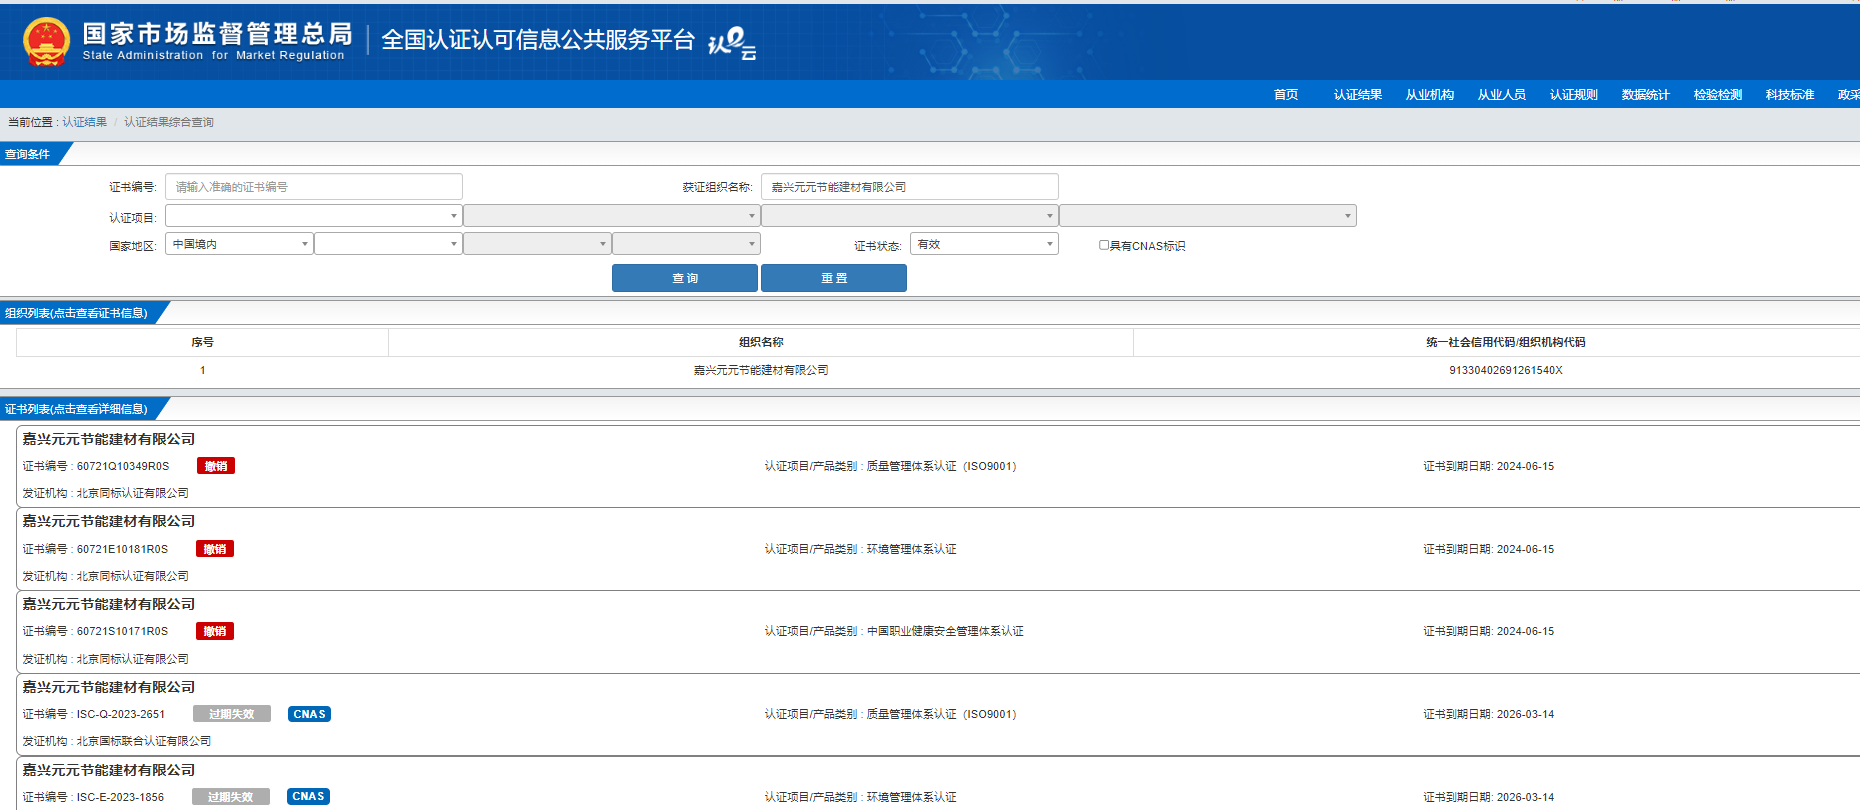Click the 认e云 logo icon
Image resolution: width=1860 pixels, height=810 pixels.
click(732, 43)
